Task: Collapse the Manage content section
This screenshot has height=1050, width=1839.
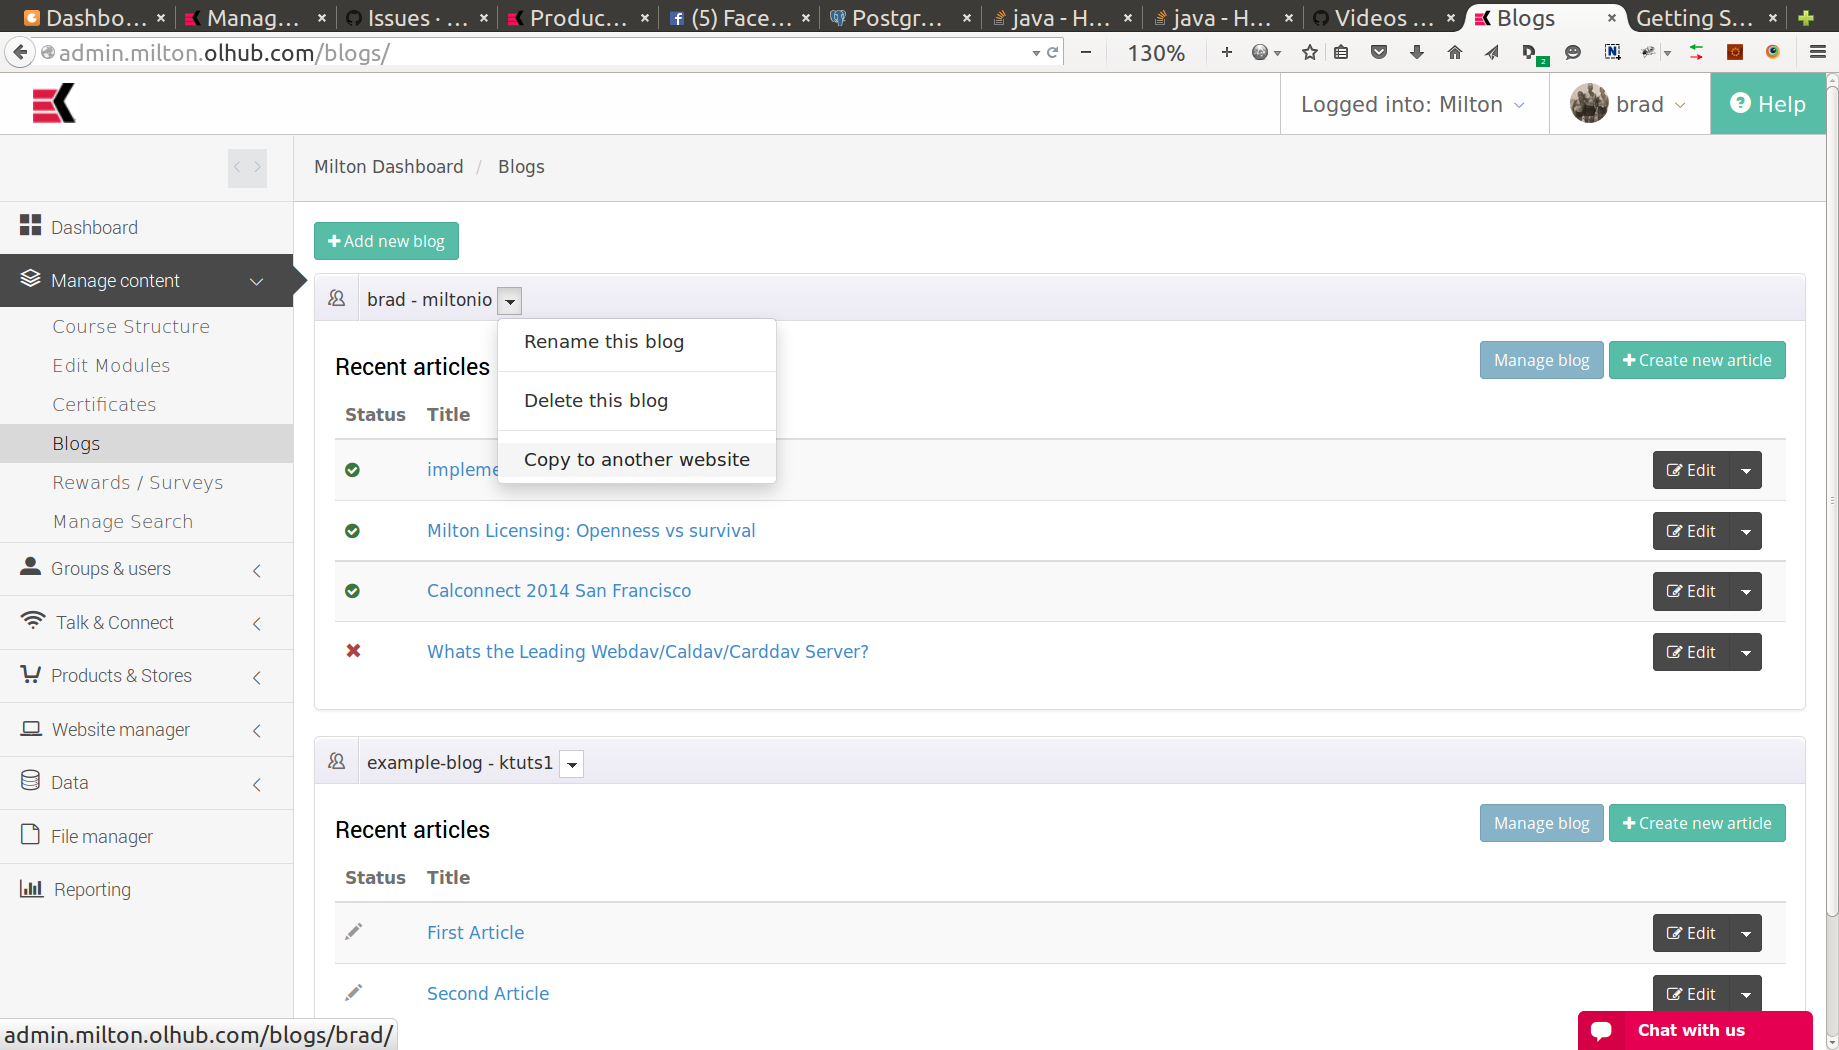Action: pos(146,280)
